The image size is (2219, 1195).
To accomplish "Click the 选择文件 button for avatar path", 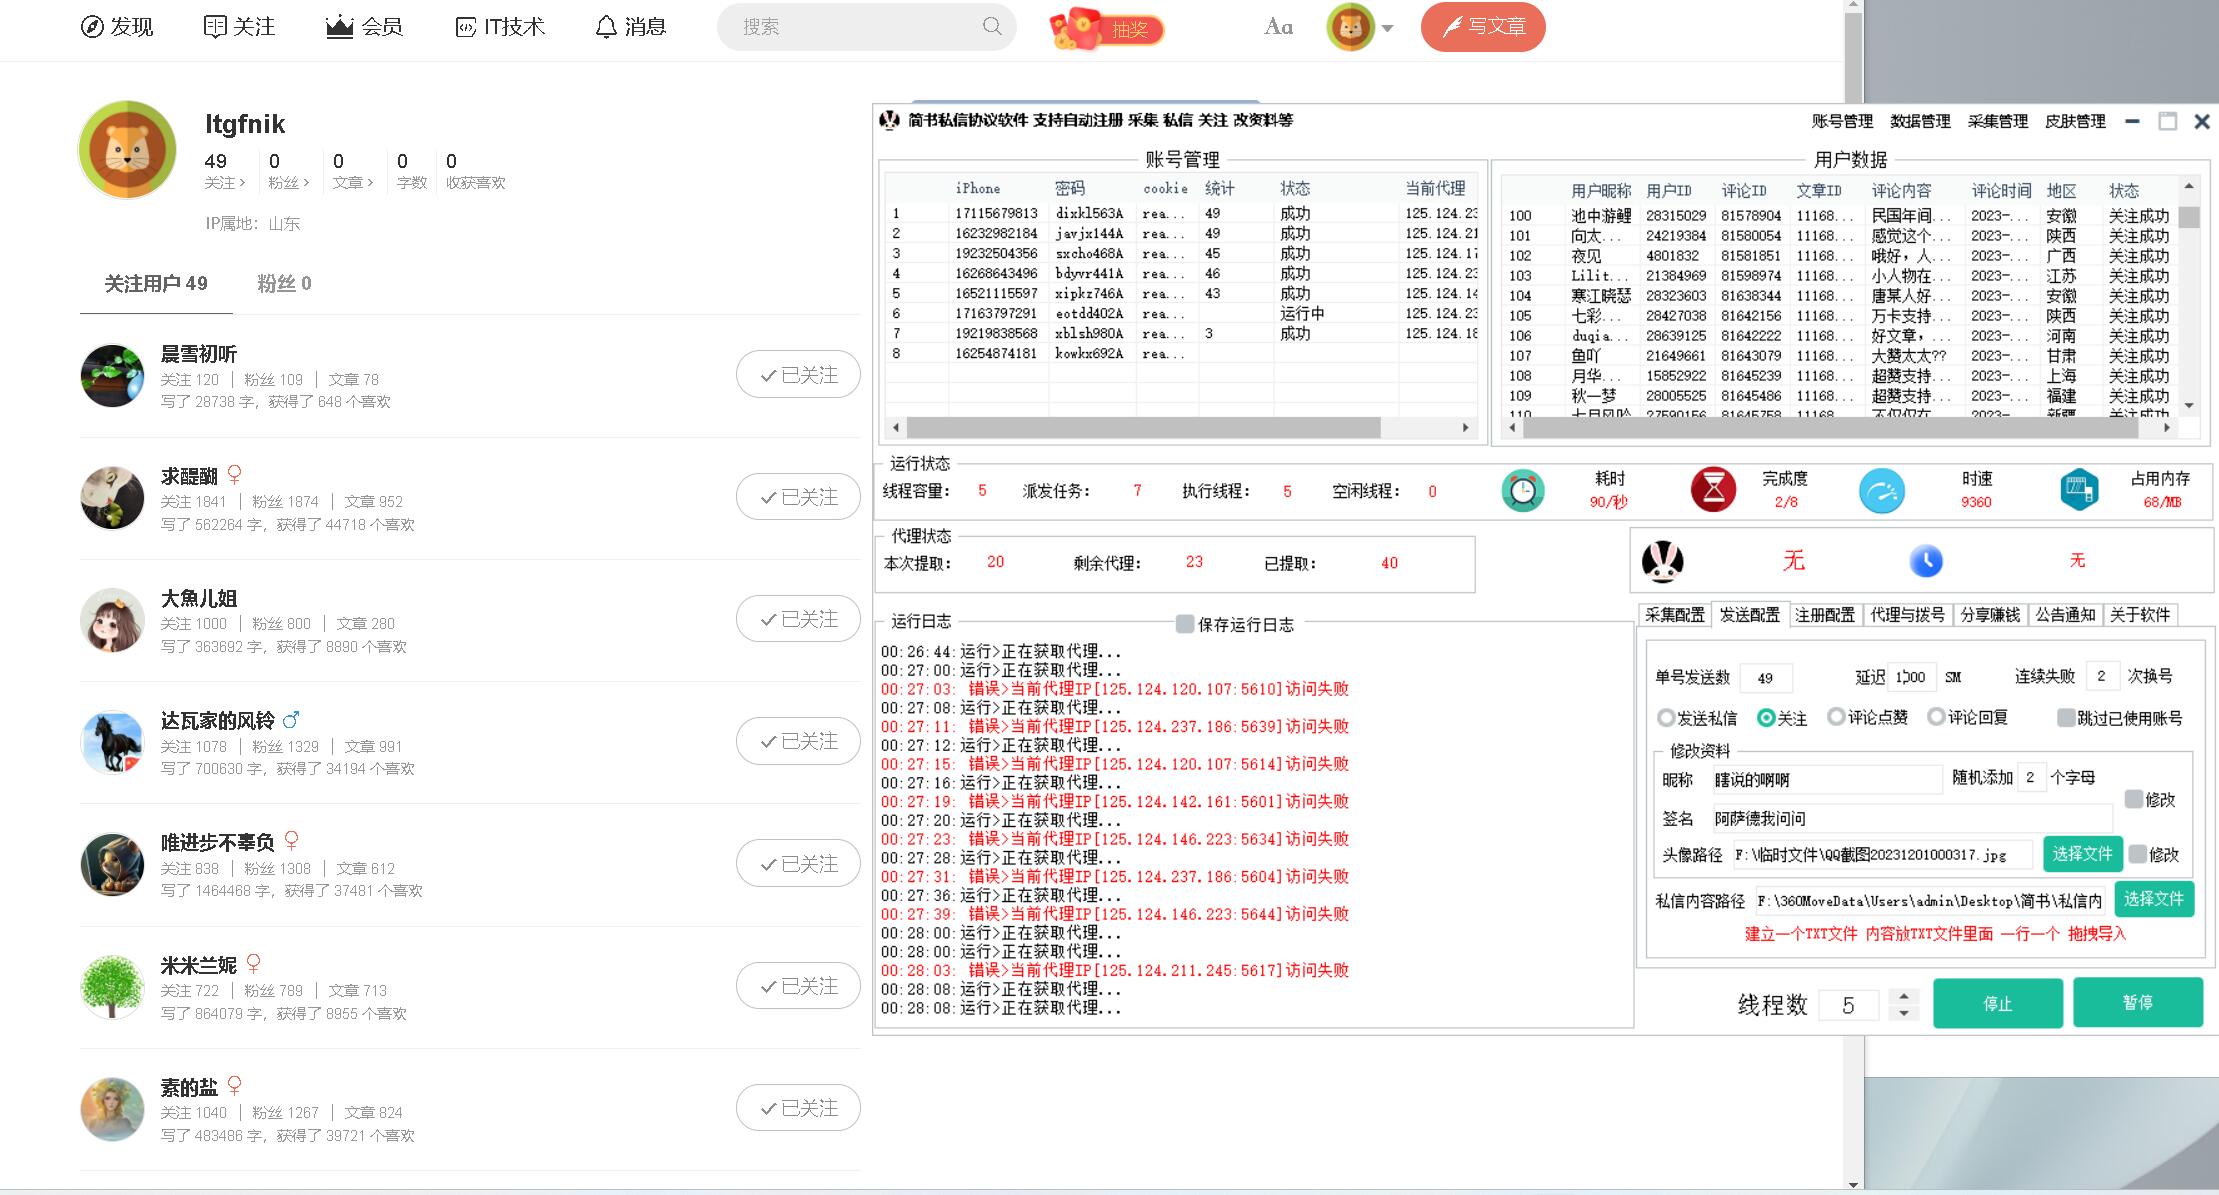I will 2082,854.
